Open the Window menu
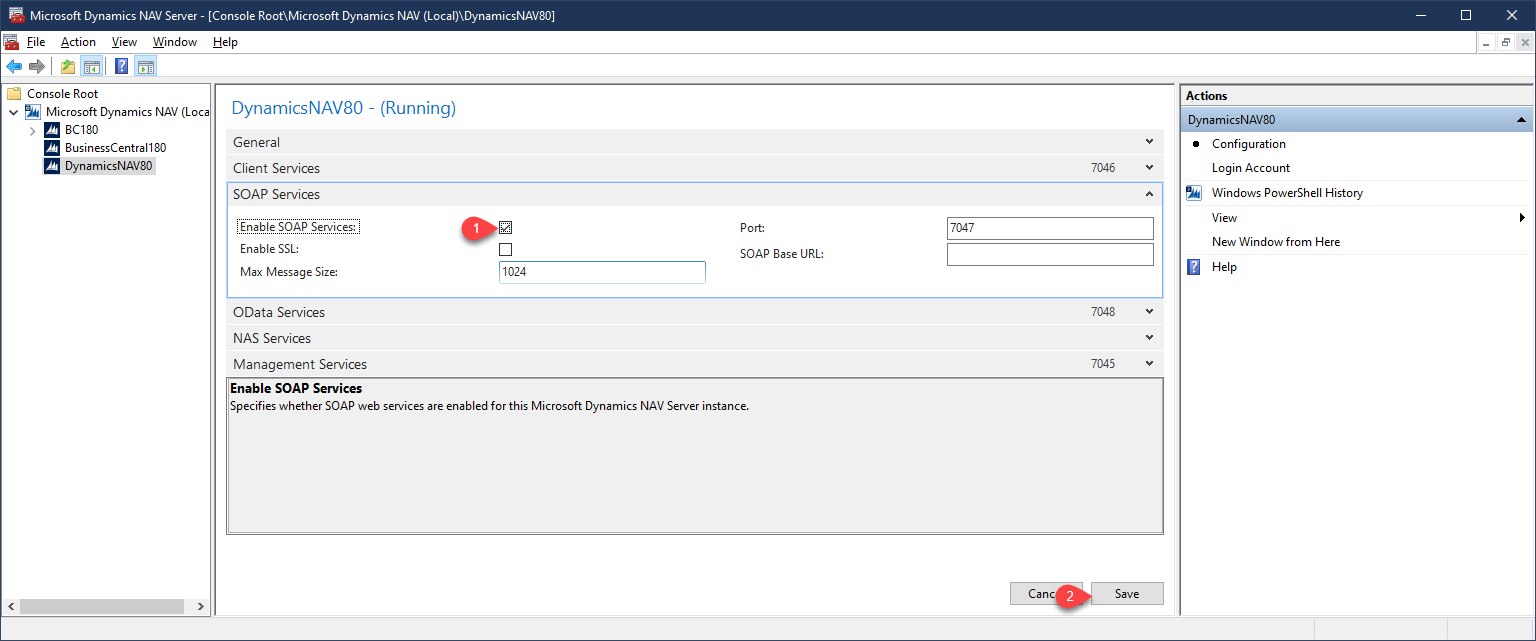This screenshot has width=1536, height=641. 174,42
